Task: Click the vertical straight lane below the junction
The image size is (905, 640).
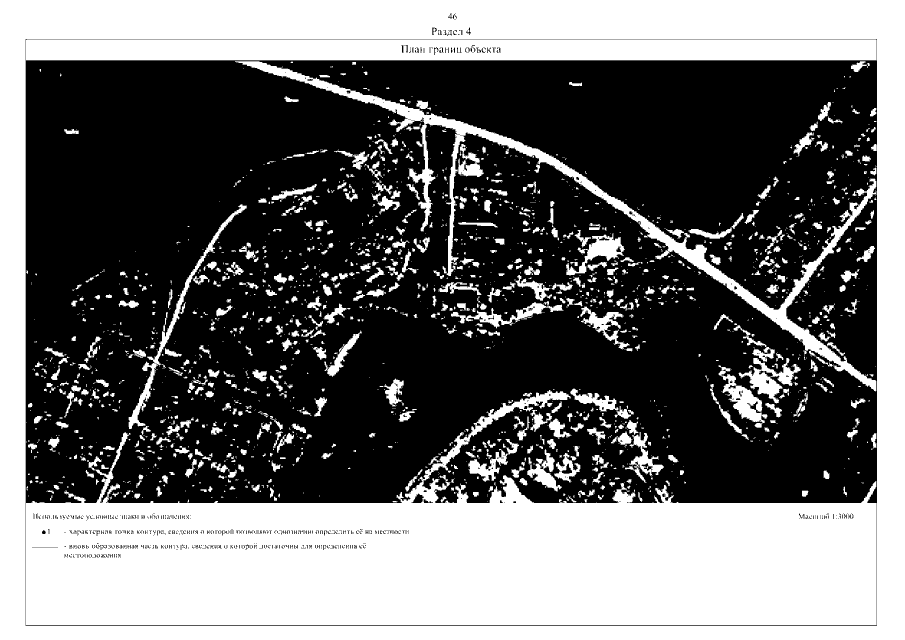Action: pyautogui.click(x=455, y=200)
